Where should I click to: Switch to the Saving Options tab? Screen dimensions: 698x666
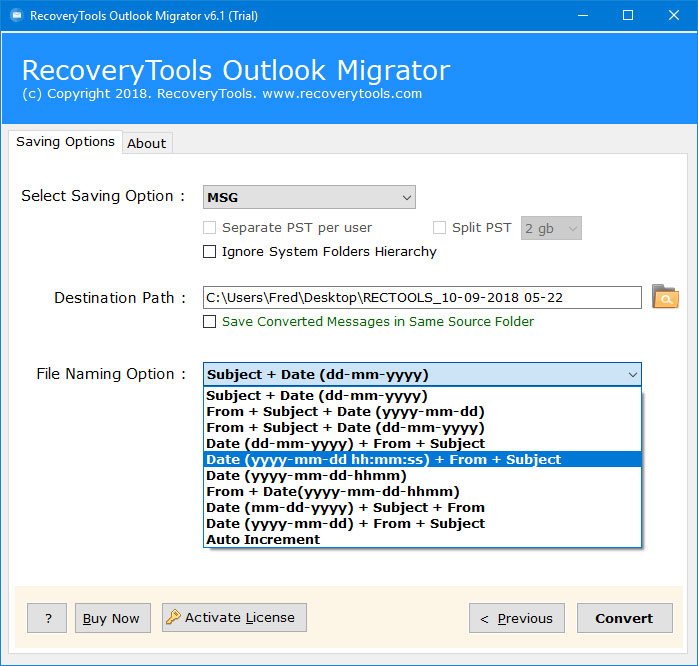65,142
